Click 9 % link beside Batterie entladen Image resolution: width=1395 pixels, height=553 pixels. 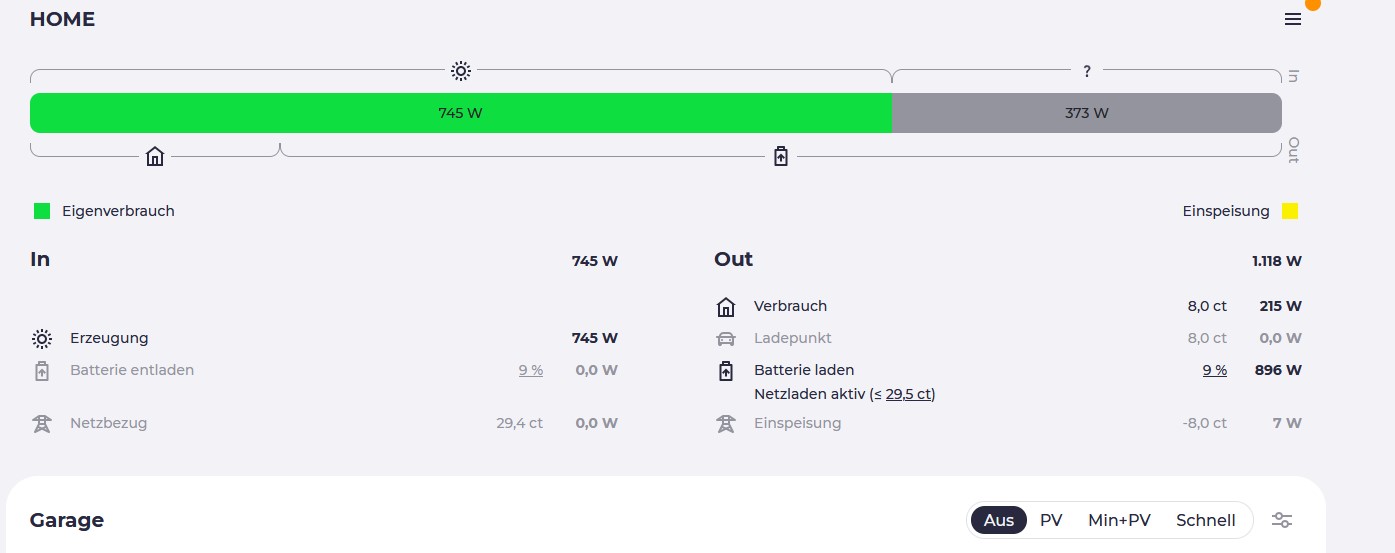(x=530, y=370)
